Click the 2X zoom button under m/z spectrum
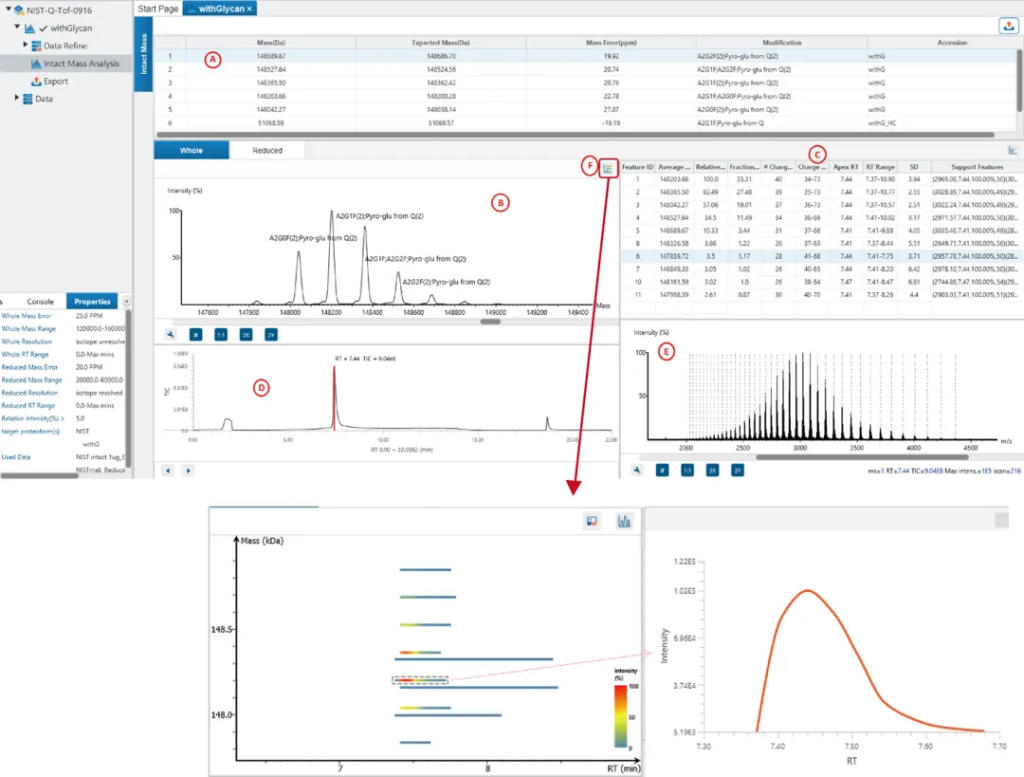1024x777 pixels. coord(712,468)
